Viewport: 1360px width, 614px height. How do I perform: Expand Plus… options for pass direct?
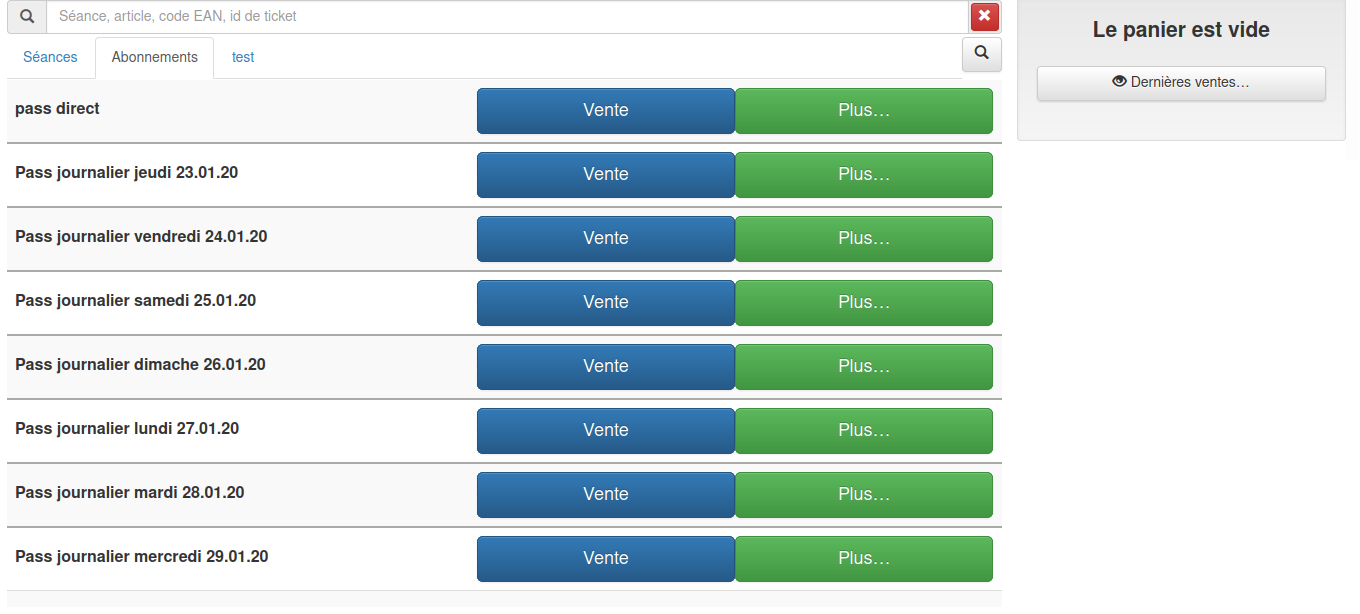pyautogui.click(x=864, y=111)
